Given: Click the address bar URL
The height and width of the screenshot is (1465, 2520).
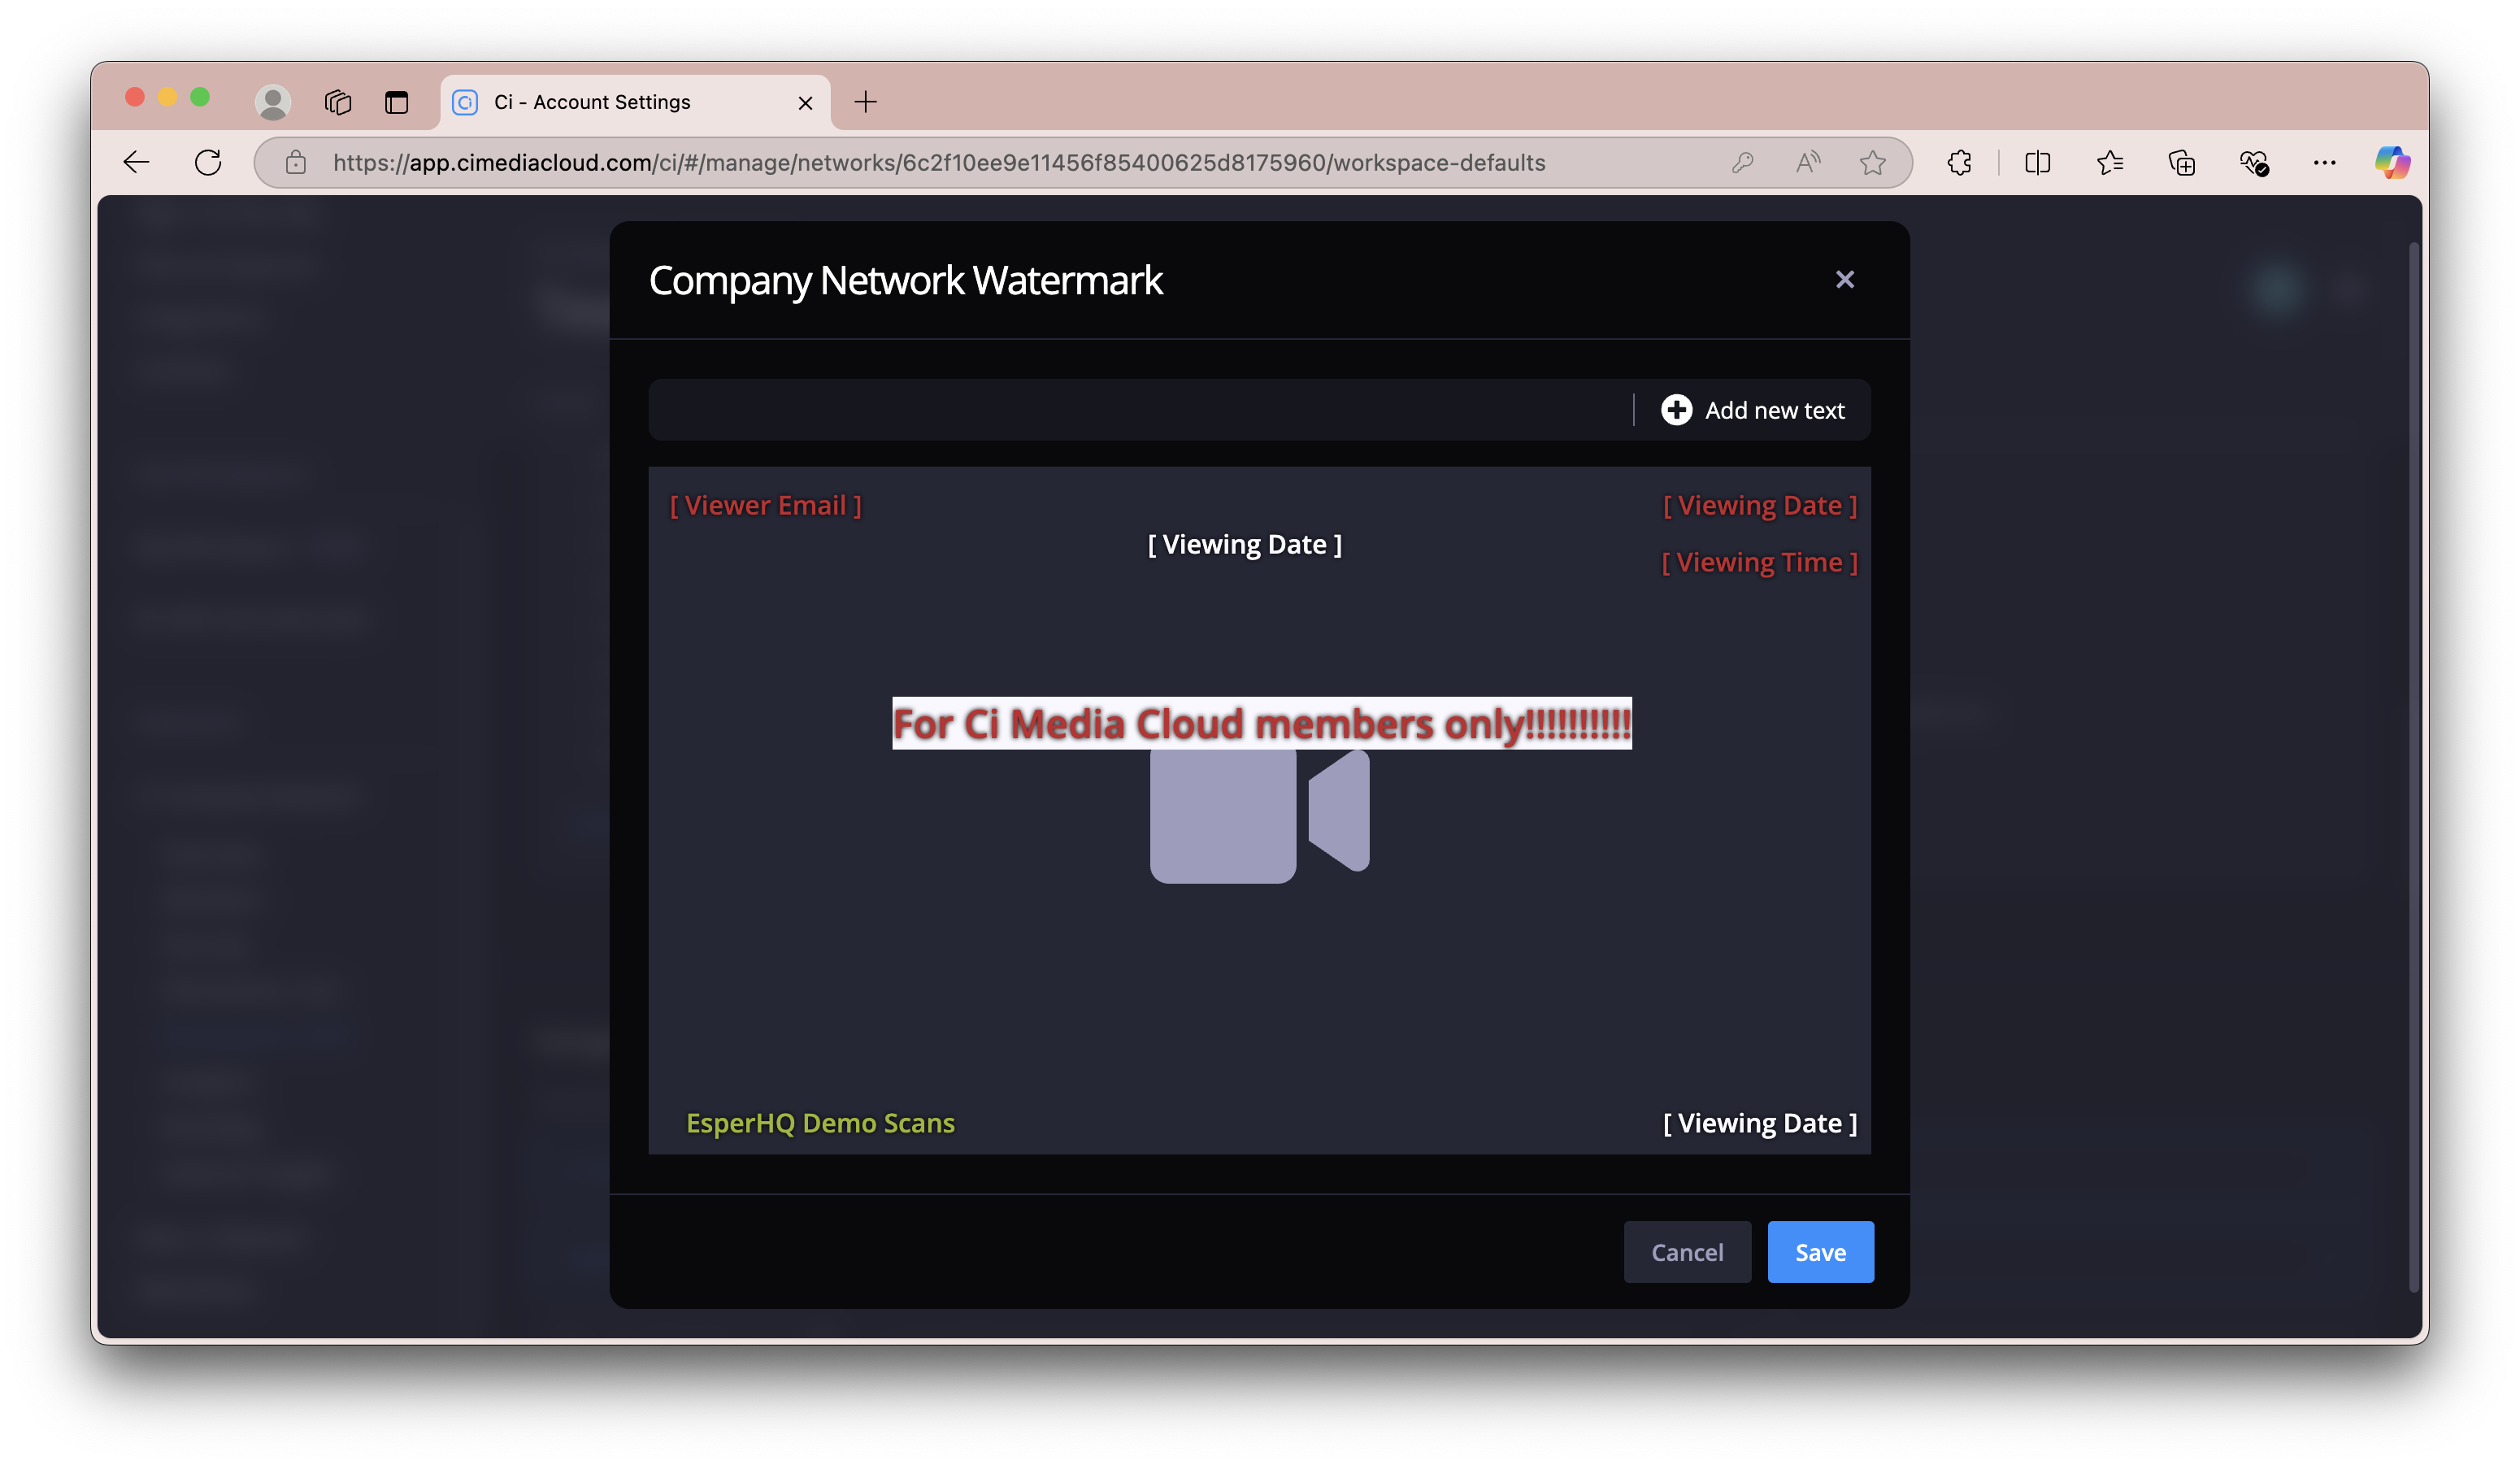Looking at the screenshot, I should (939, 162).
